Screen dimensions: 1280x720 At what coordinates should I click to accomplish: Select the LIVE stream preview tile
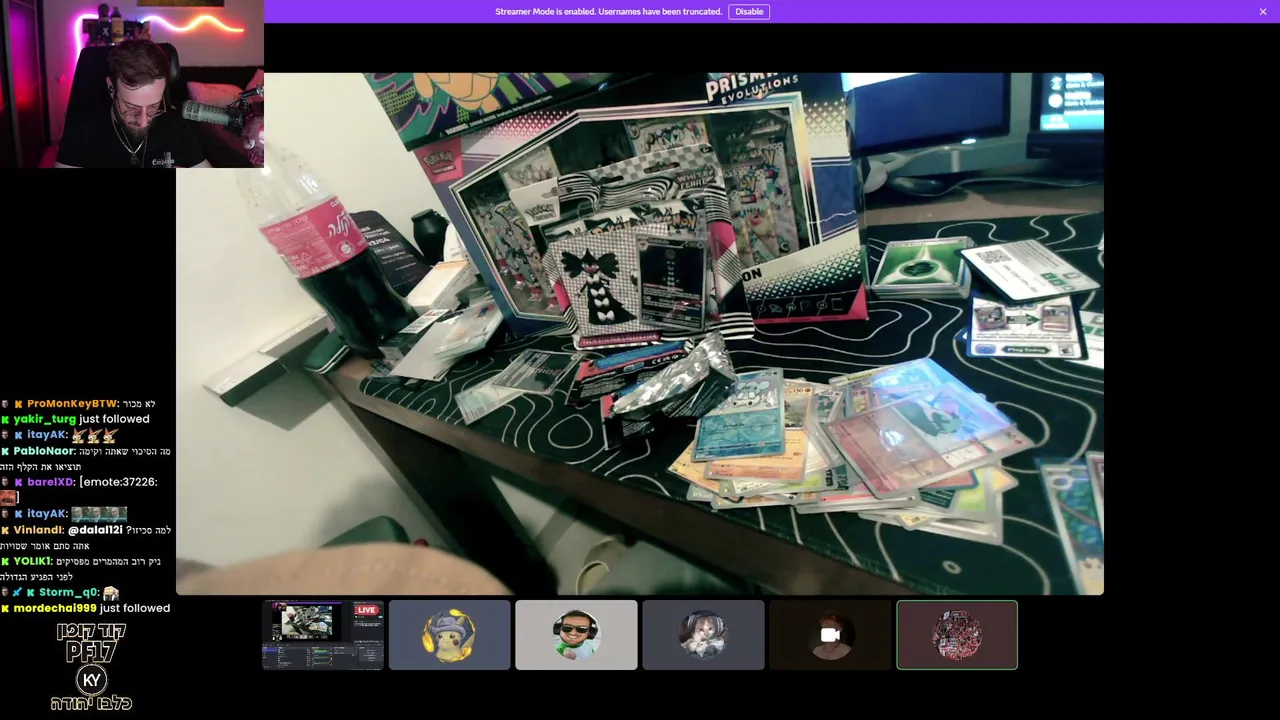(323, 635)
